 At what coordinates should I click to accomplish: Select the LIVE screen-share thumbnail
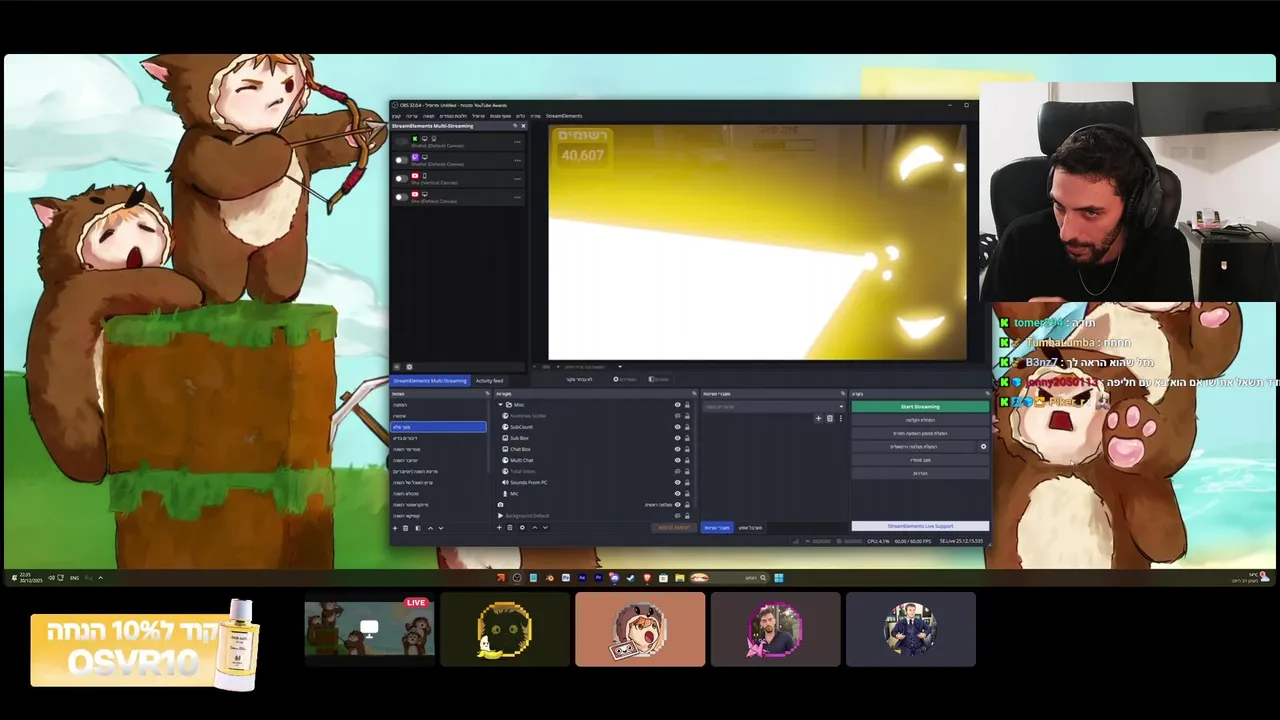370,629
